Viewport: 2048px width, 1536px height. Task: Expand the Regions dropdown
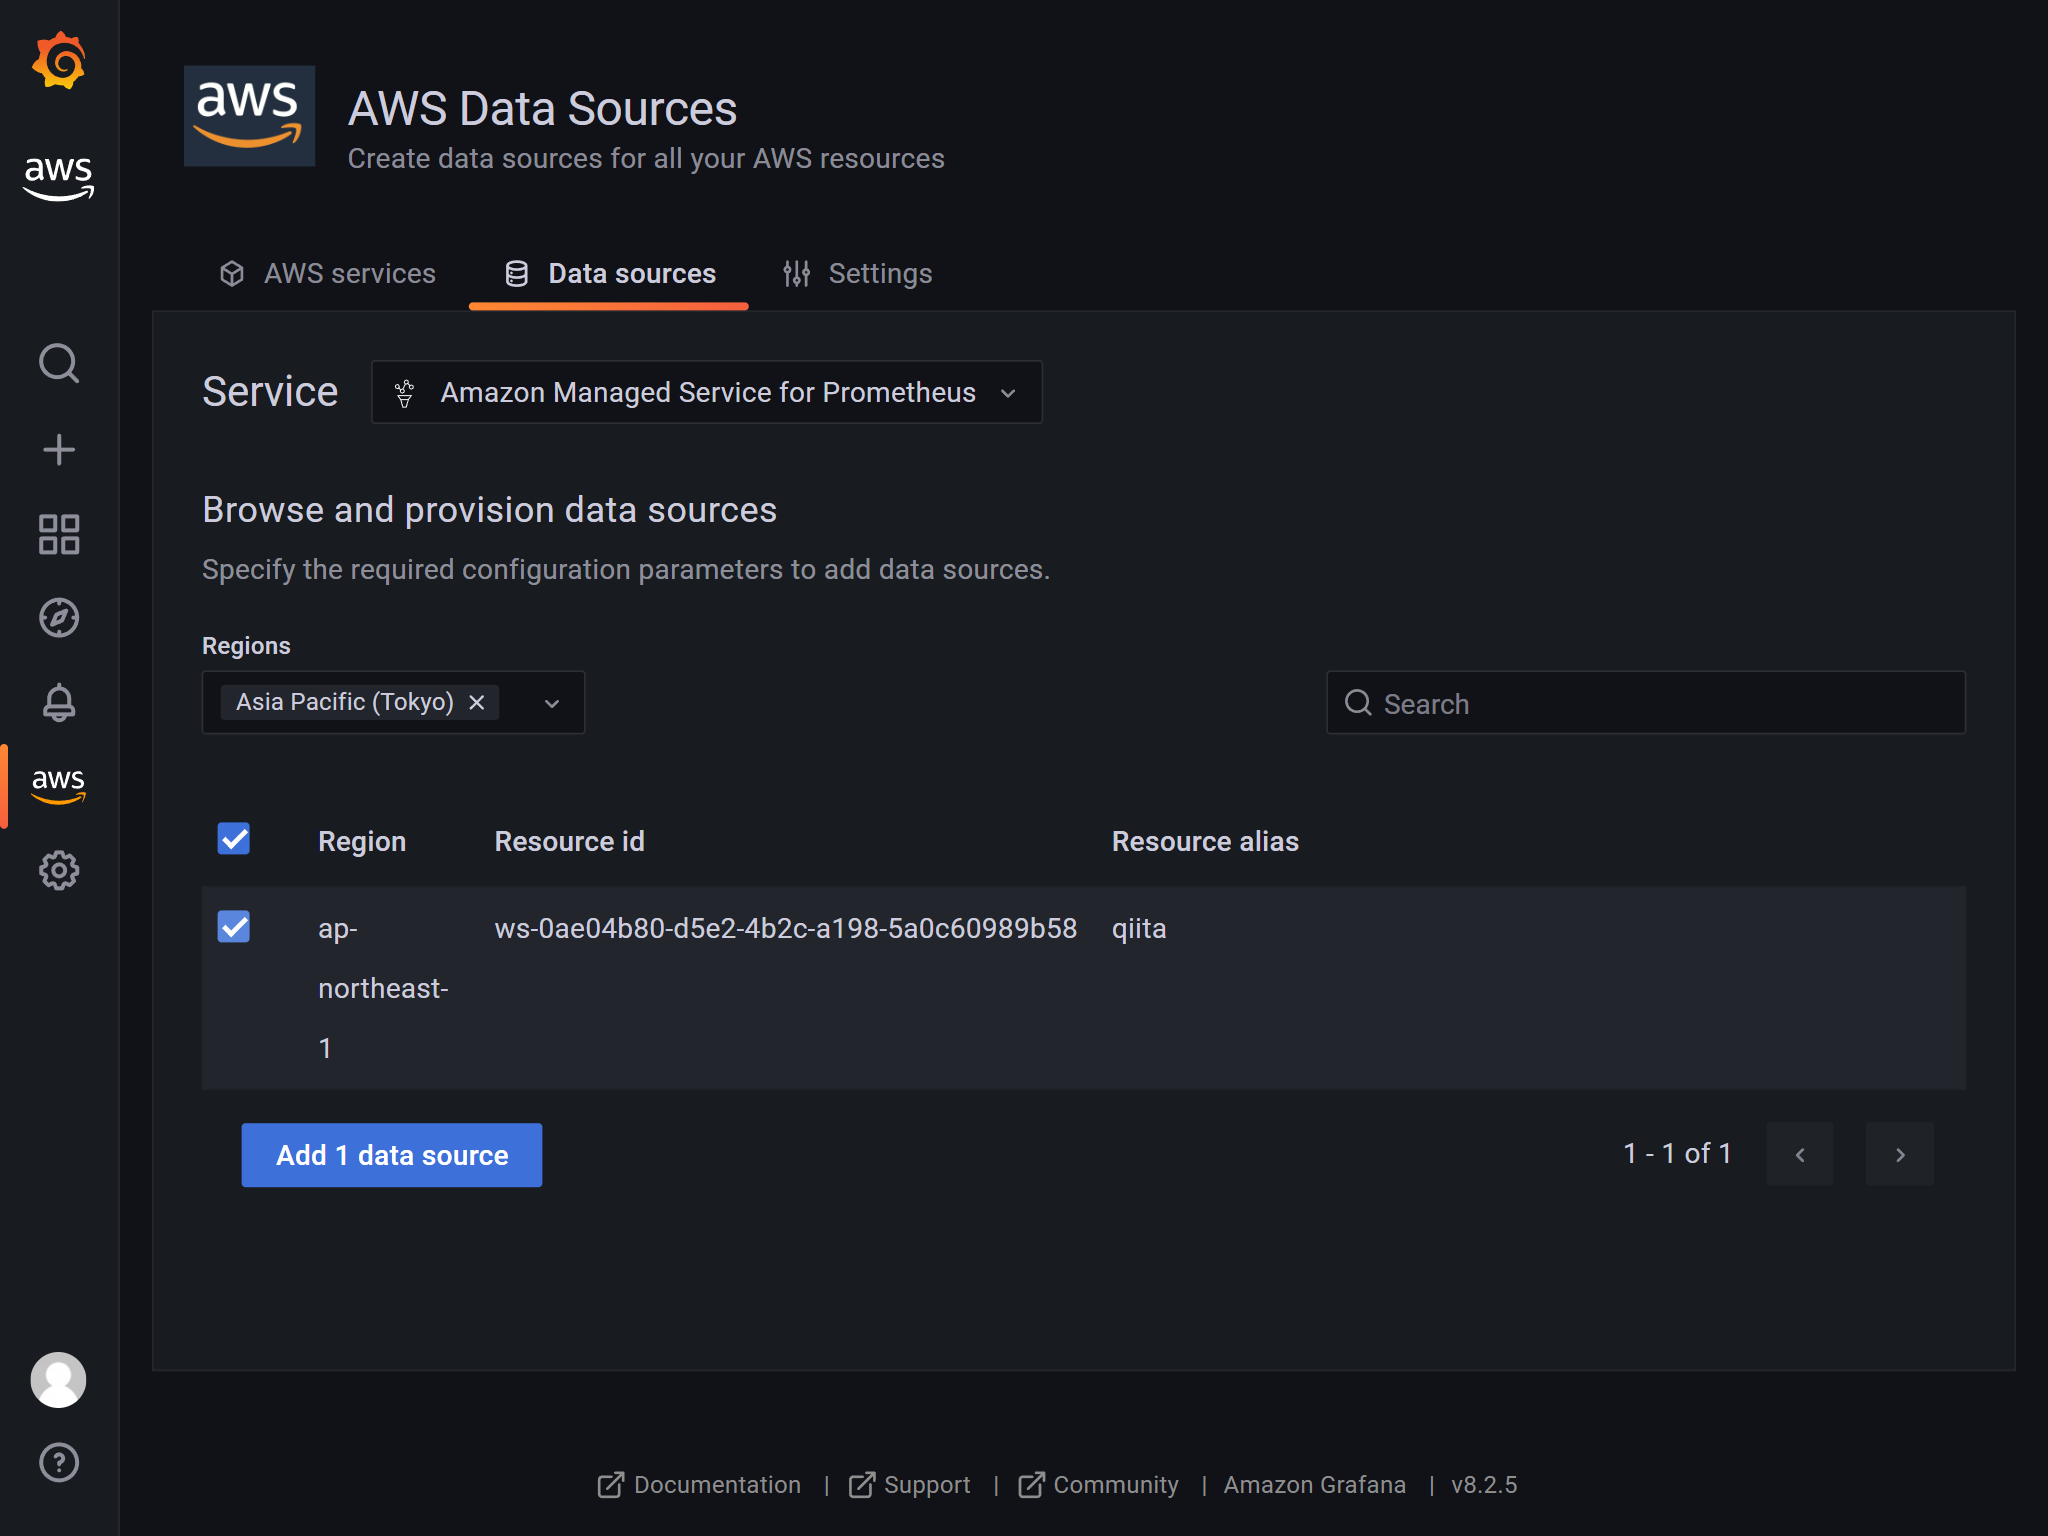tap(550, 702)
